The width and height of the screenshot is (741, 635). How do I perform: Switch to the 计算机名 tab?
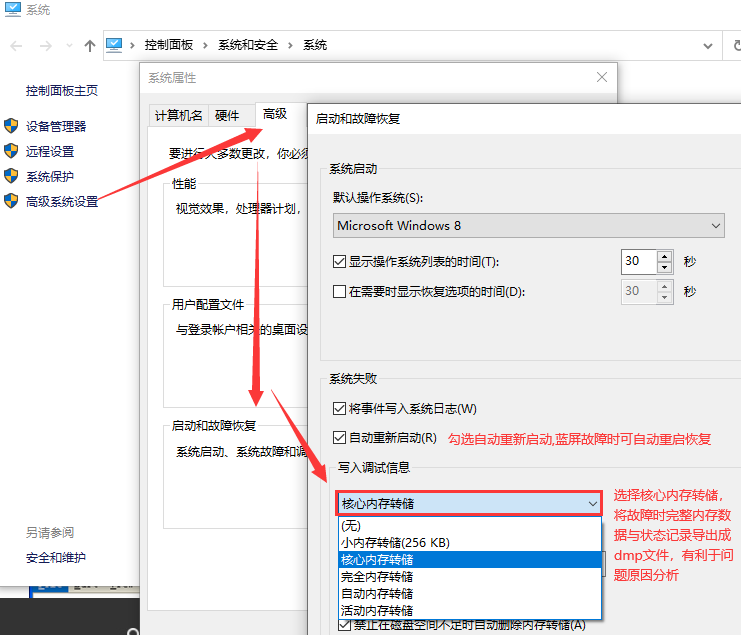[x=179, y=115]
